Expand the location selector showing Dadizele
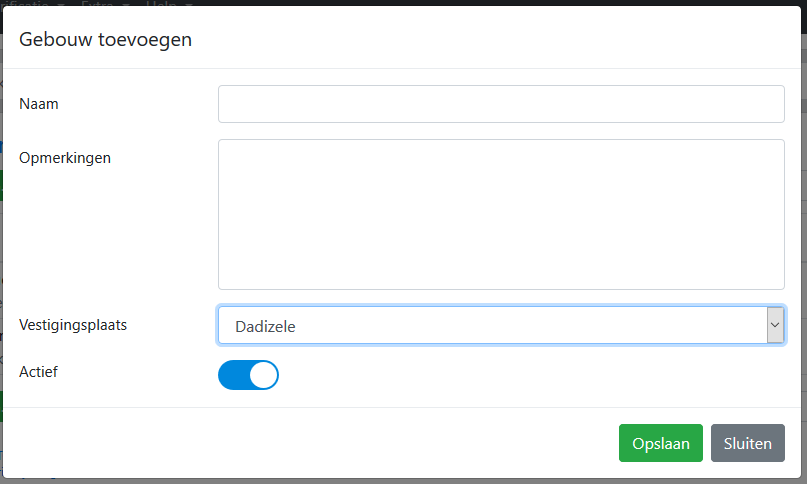The height and width of the screenshot is (484, 807). pyautogui.click(x=501, y=325)
